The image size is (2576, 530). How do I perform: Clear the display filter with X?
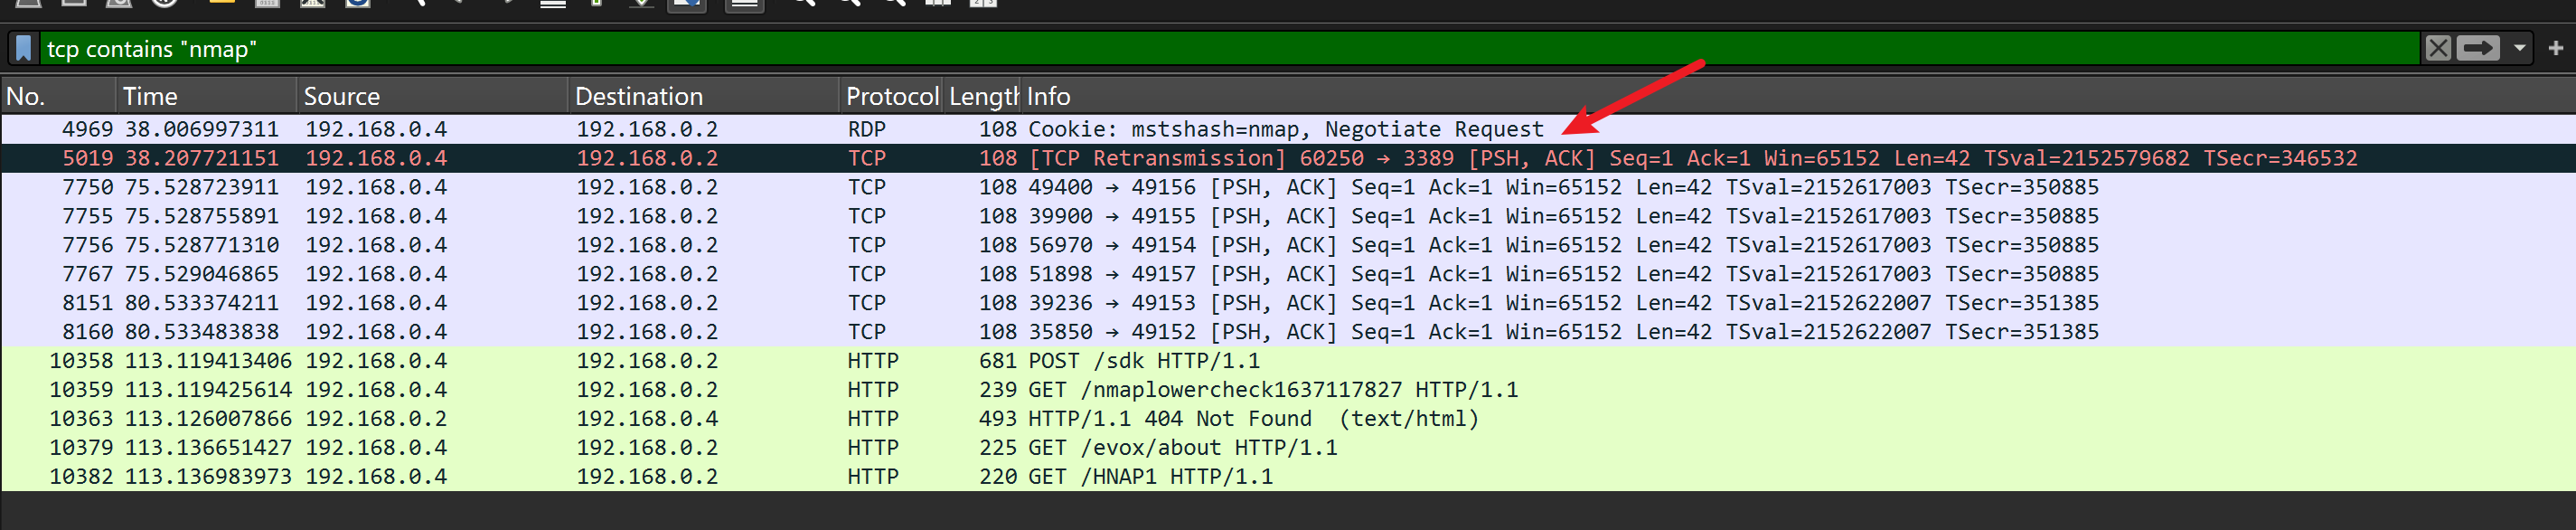2438,48
